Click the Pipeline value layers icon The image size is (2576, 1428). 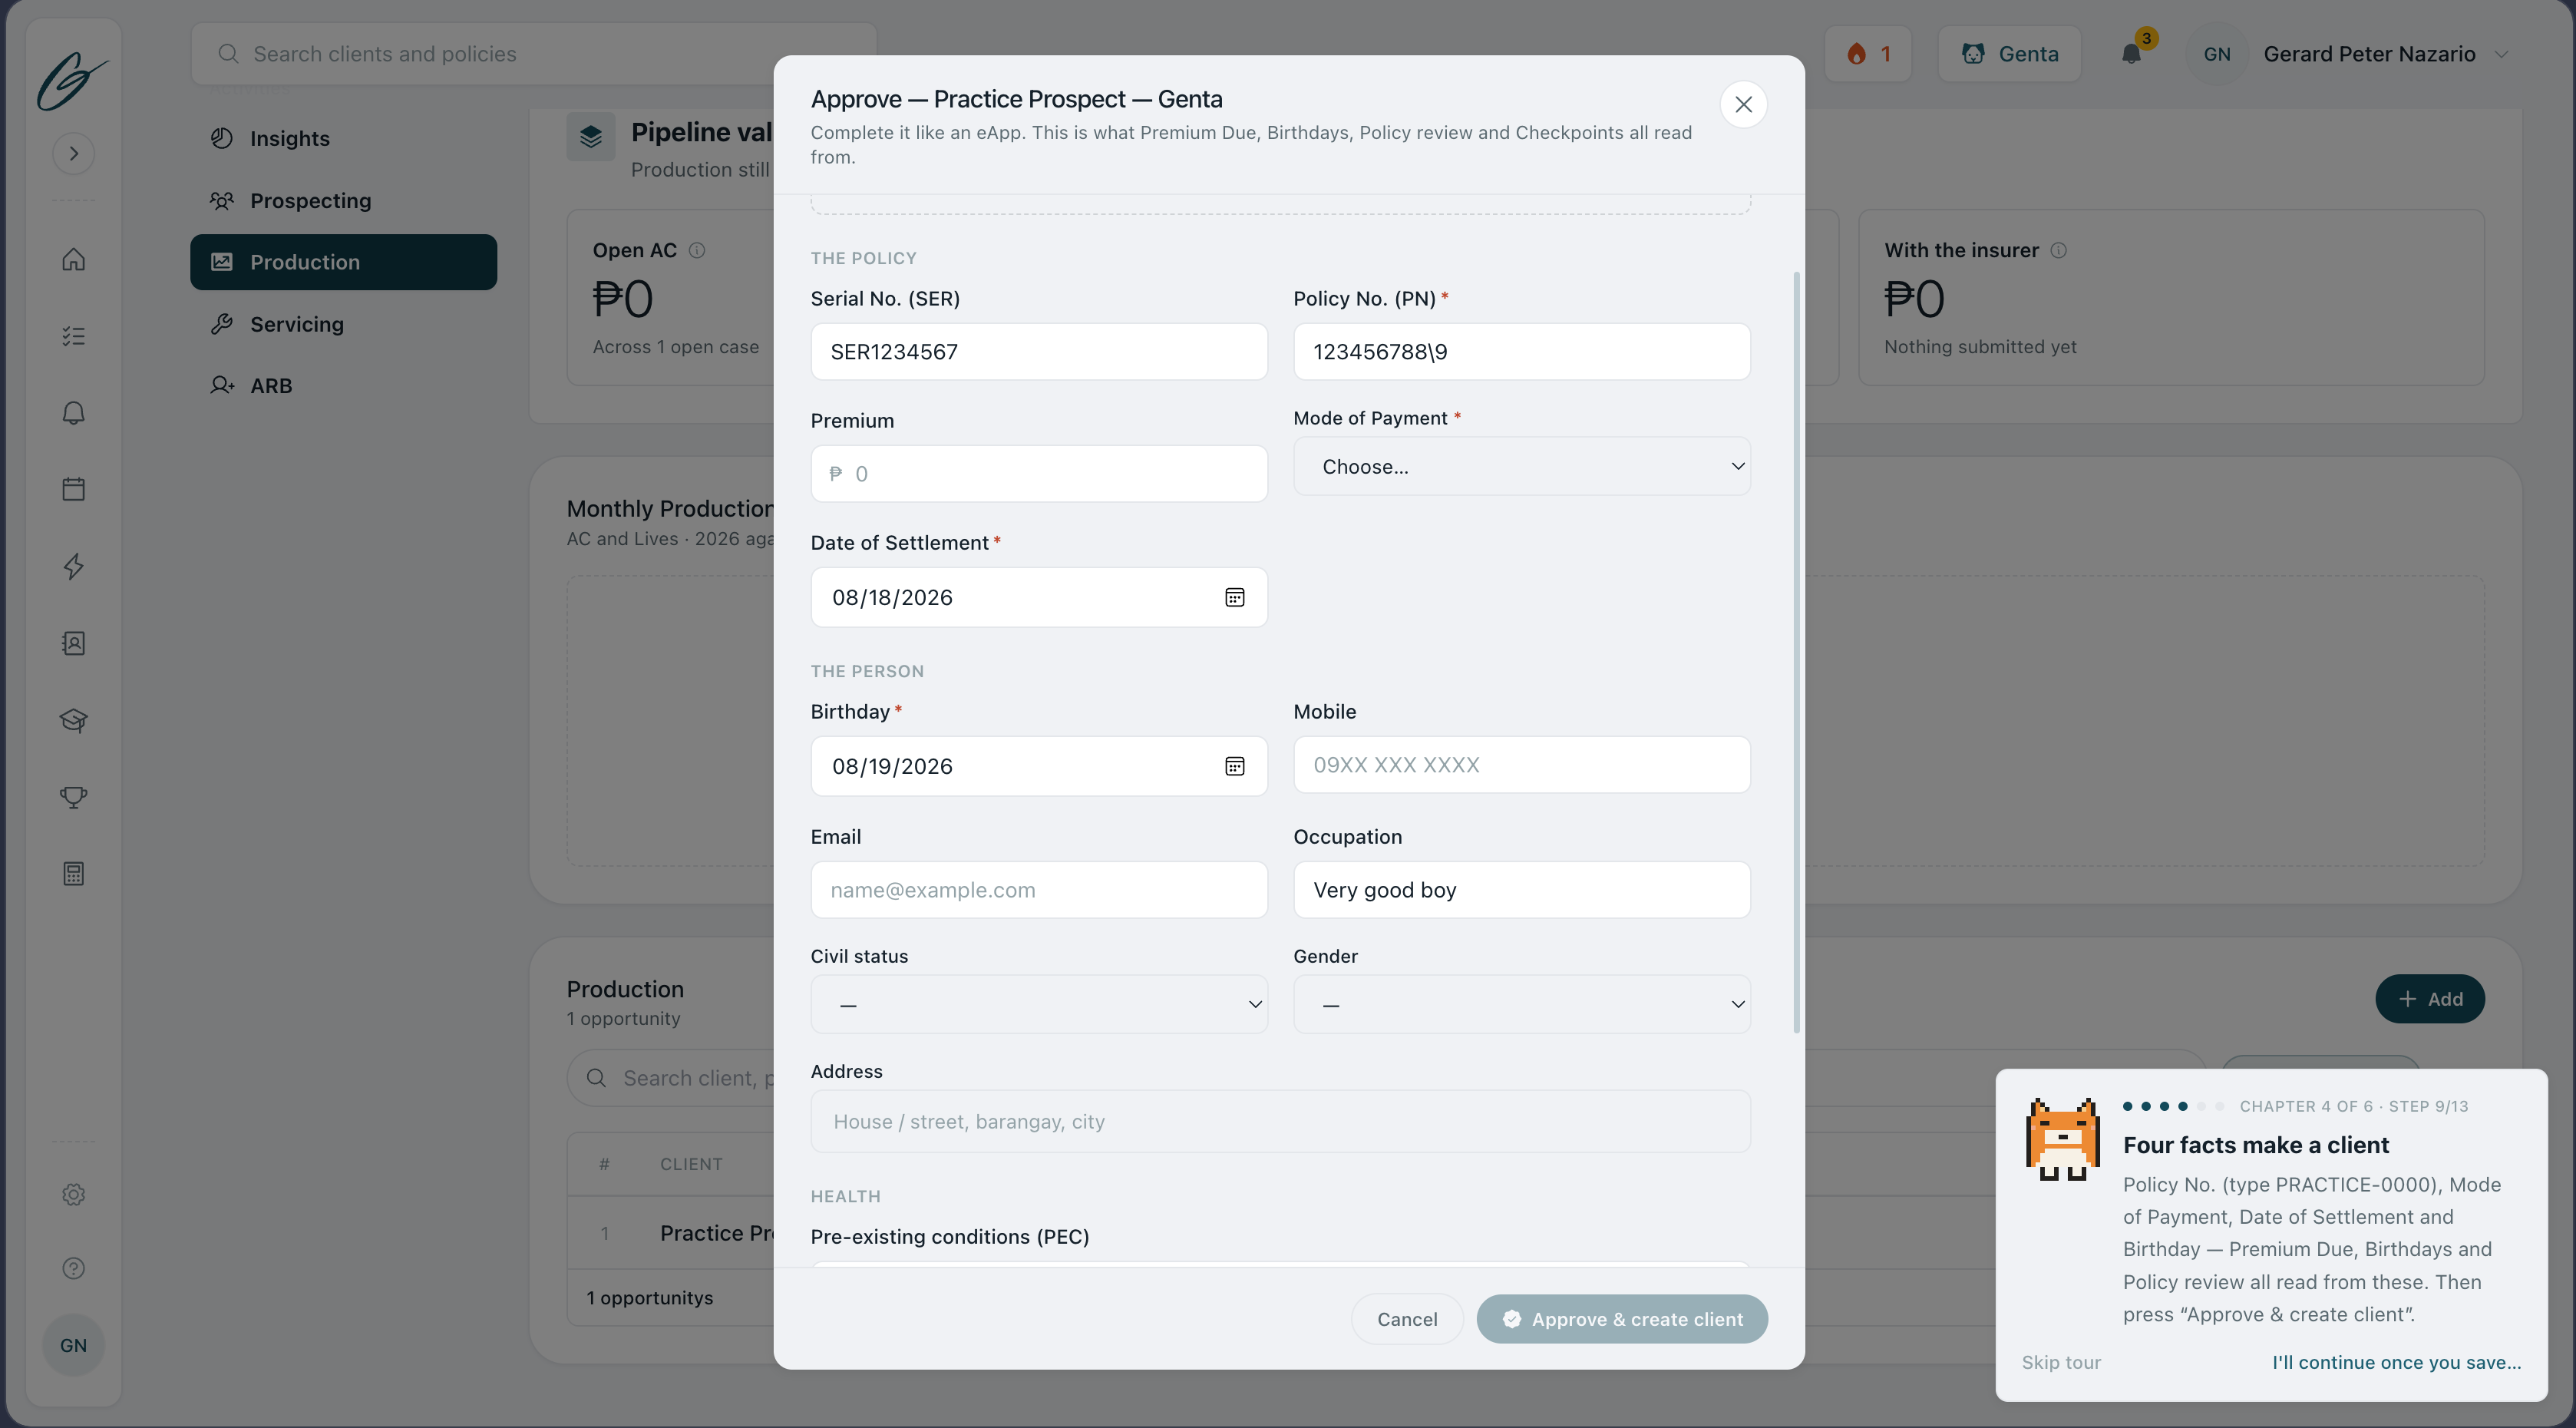[590, 137]
